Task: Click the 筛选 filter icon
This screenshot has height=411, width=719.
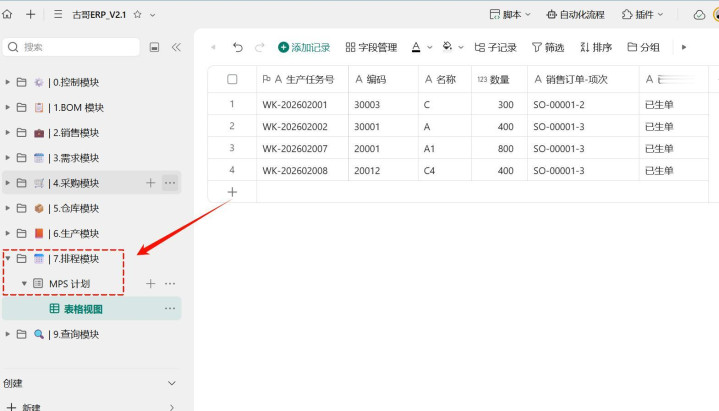Action: (x=547, y=47)
